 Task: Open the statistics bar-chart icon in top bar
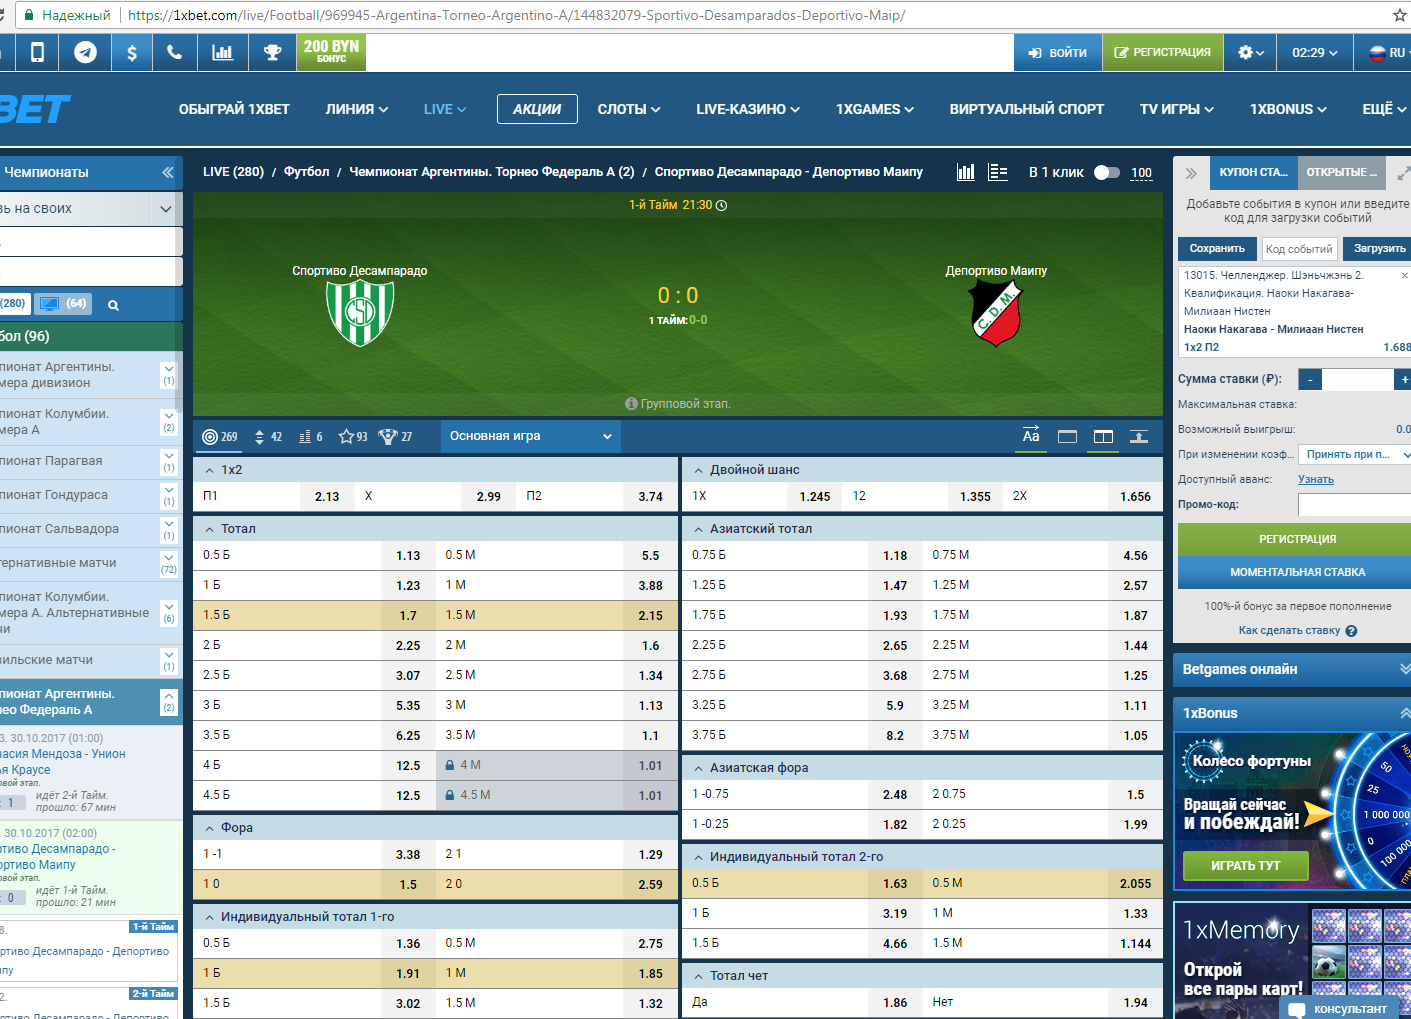[222, 52]
